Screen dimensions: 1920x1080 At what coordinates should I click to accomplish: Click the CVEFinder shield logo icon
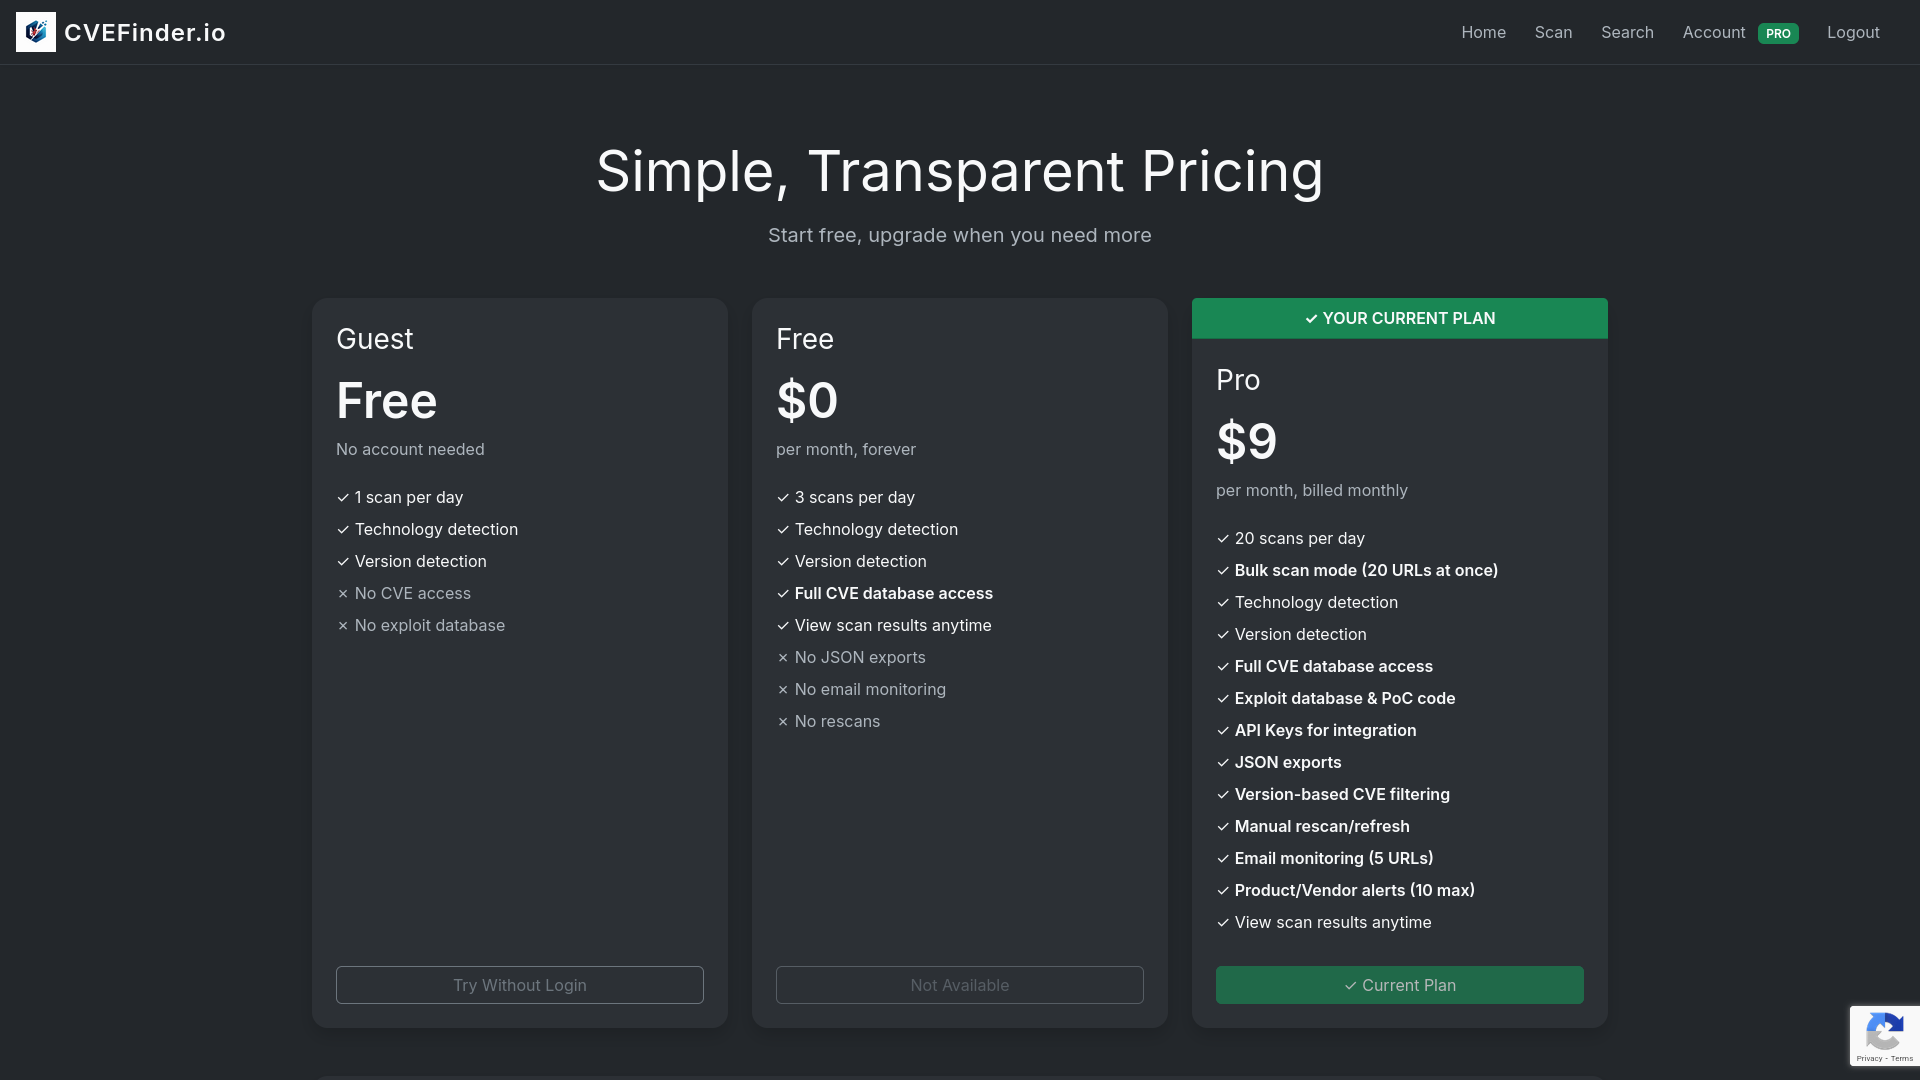(36, 32)
